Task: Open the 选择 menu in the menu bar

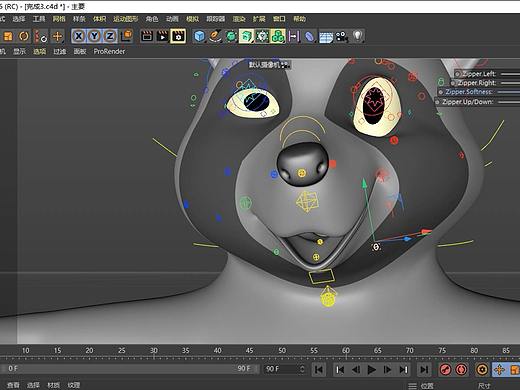Action: tap(19, 19)
